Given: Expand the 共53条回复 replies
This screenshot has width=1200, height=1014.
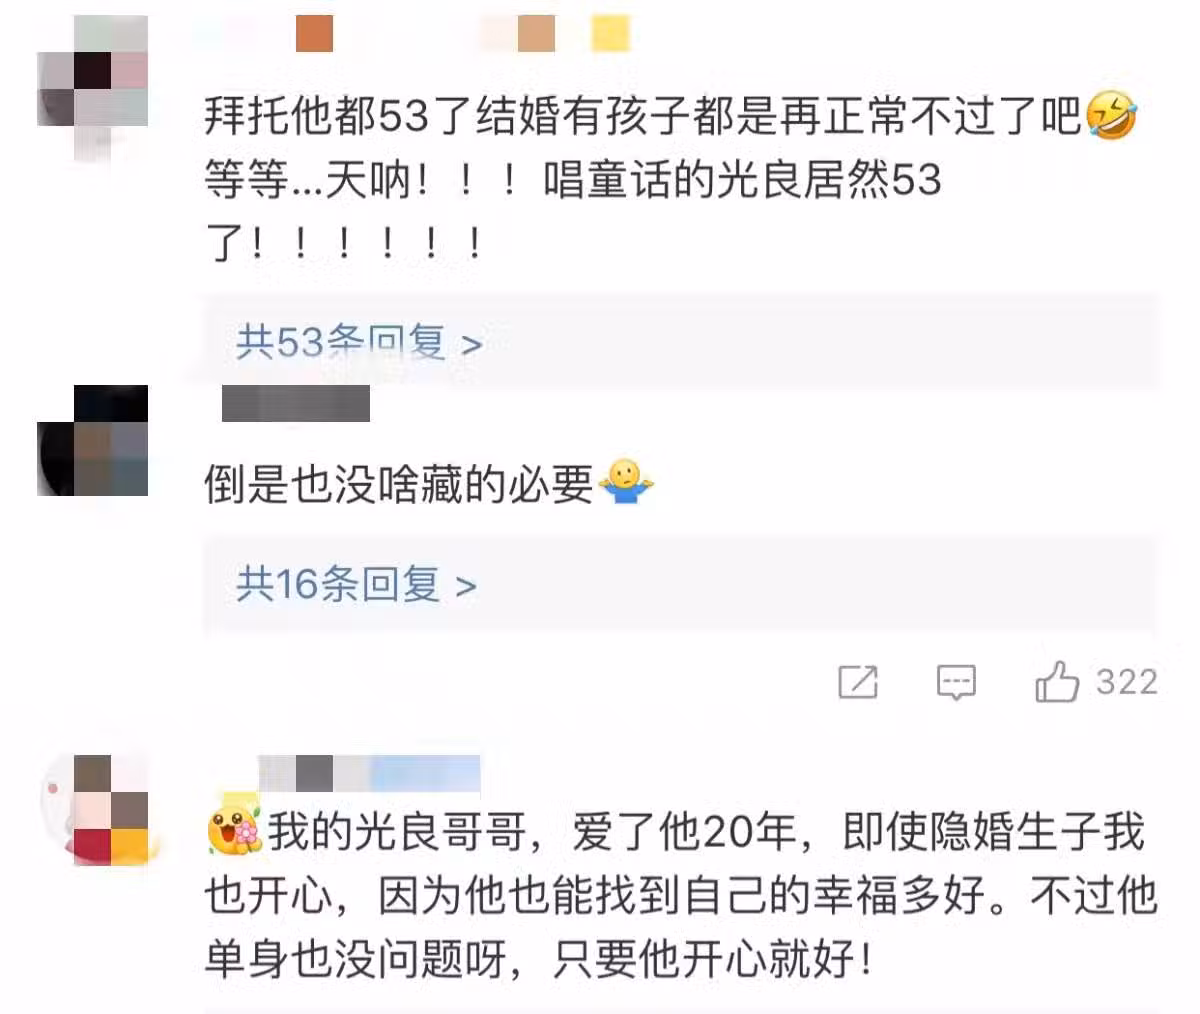Looking at the screenshot, I should 359,342.
